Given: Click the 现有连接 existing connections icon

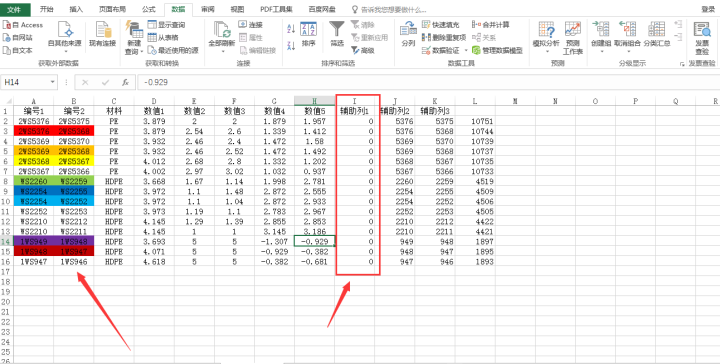Looking at the screenshot, I should (103, 29).
